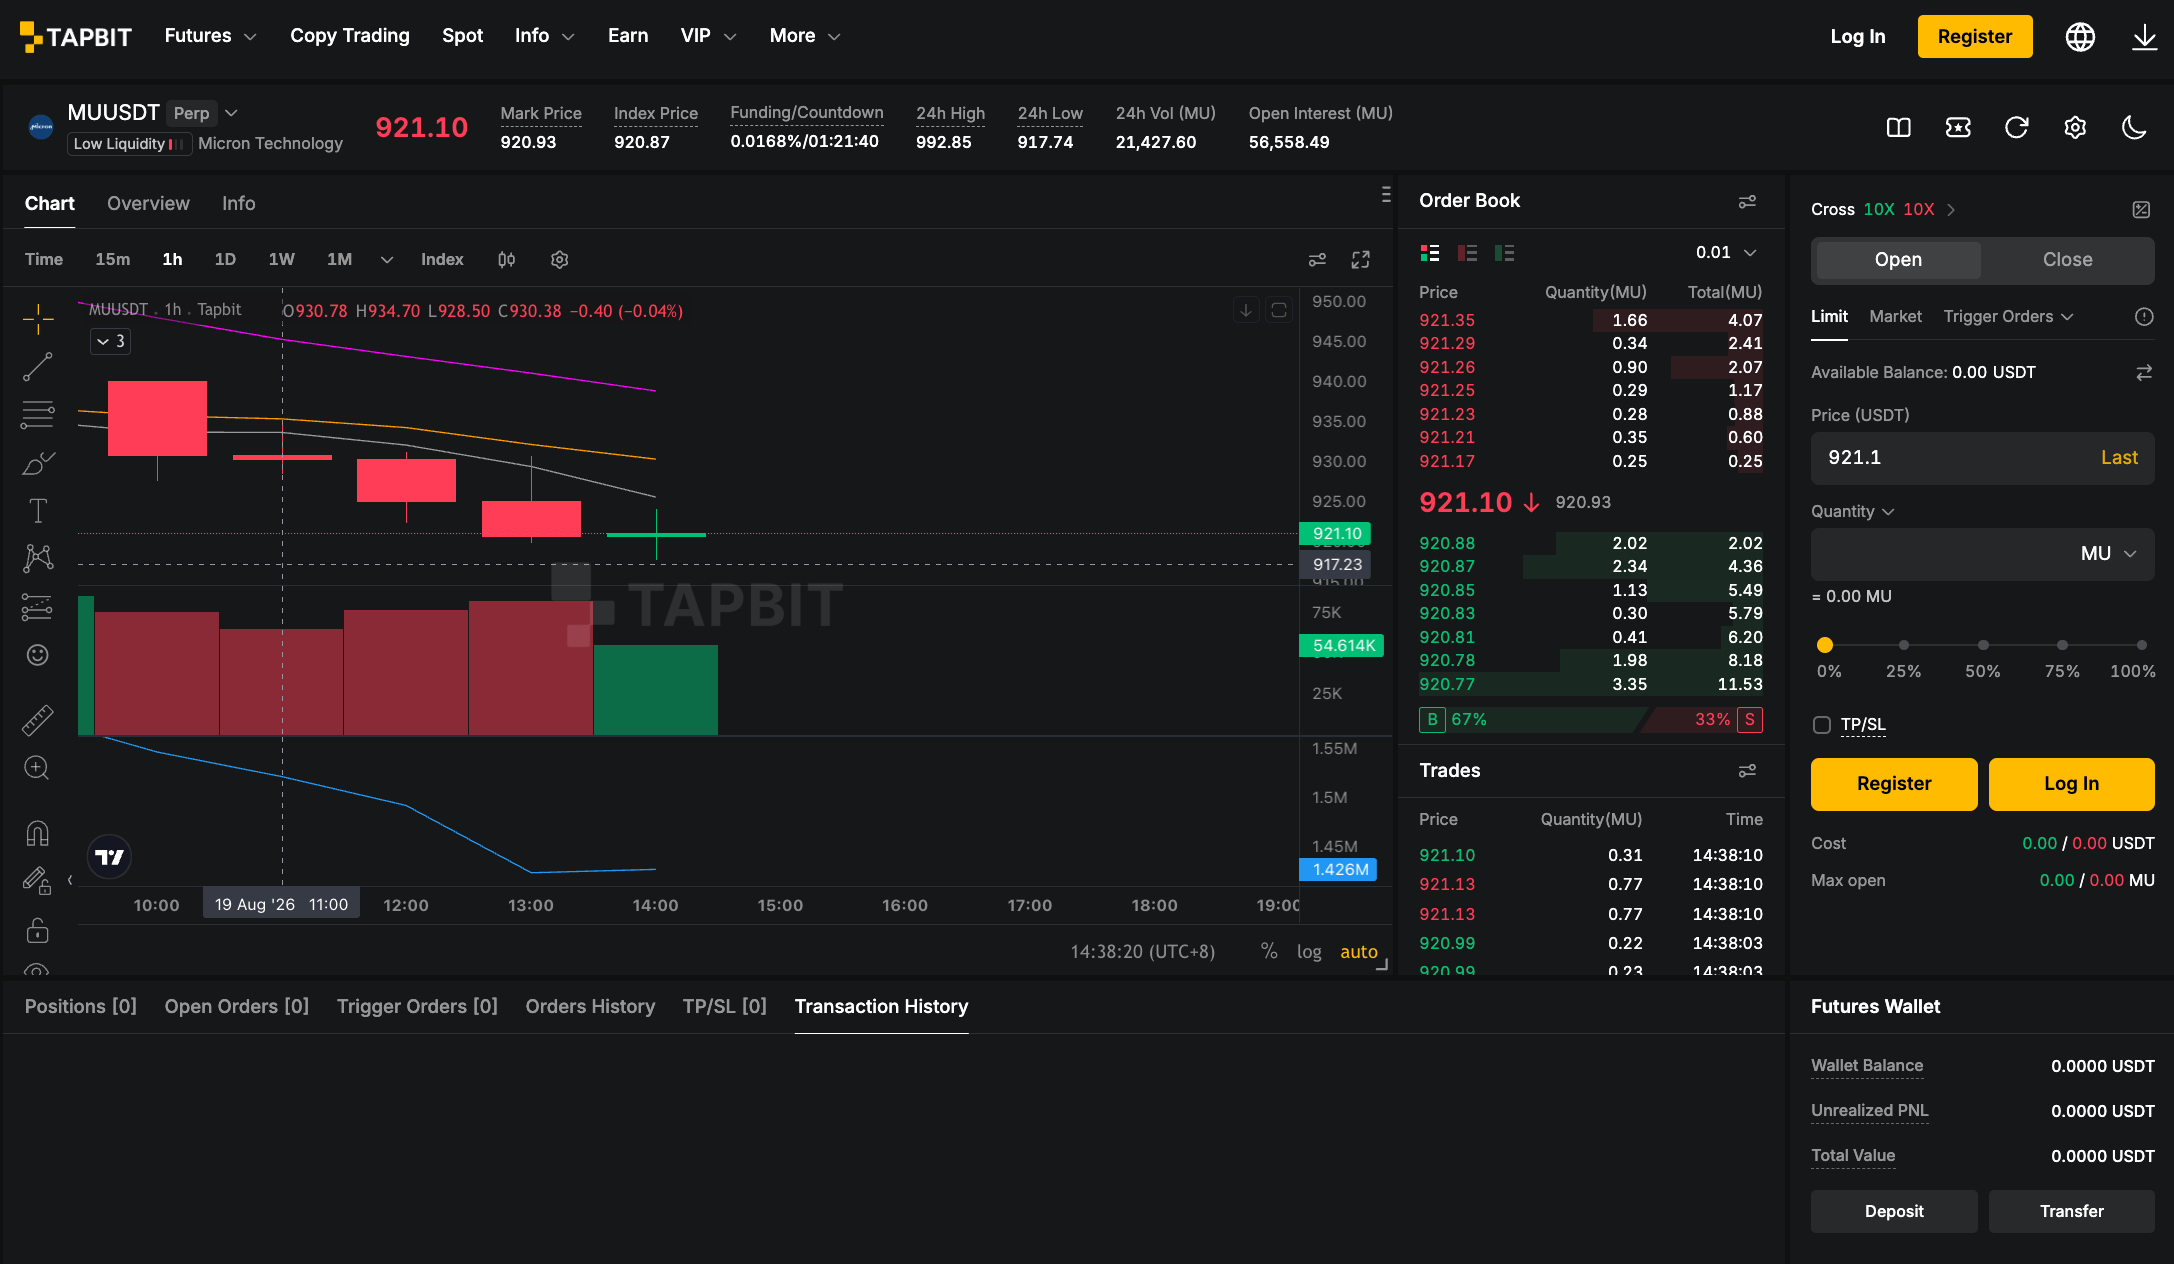Enable the TP/SL checkbox
This screenshot has height=1264, width=2174.
click(1822, 725)
